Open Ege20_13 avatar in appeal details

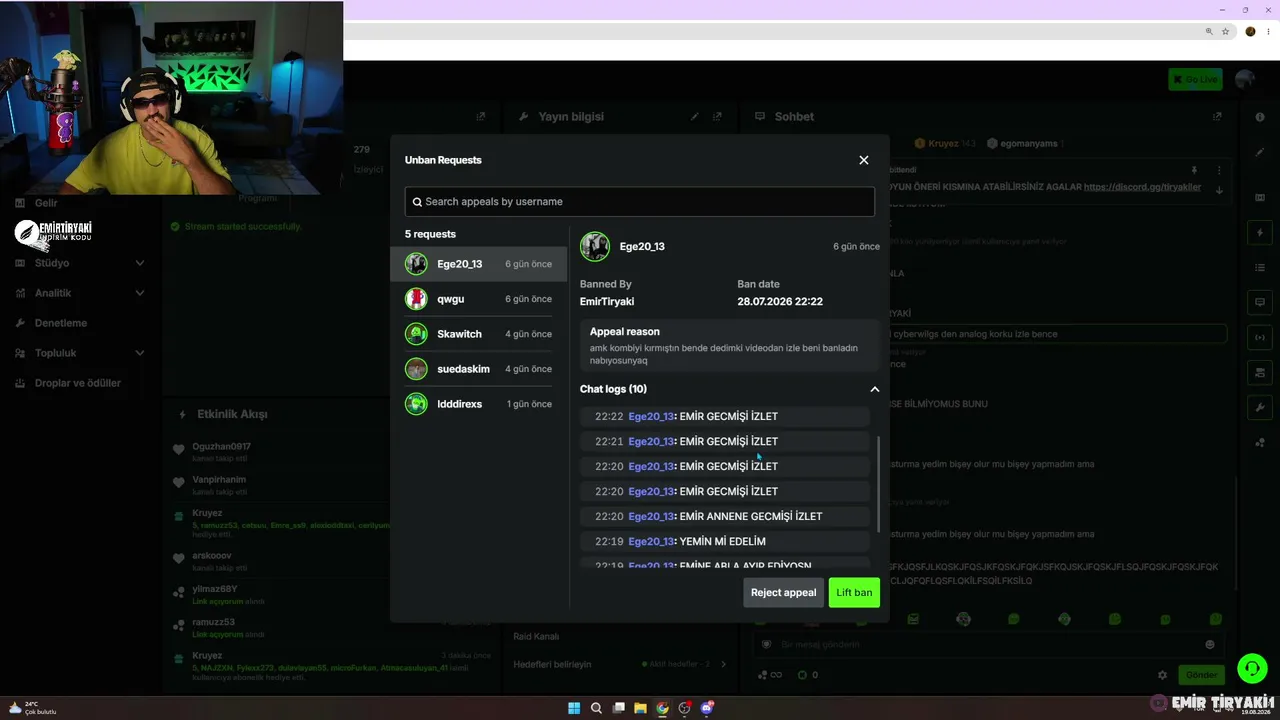(x=595, y=246)
